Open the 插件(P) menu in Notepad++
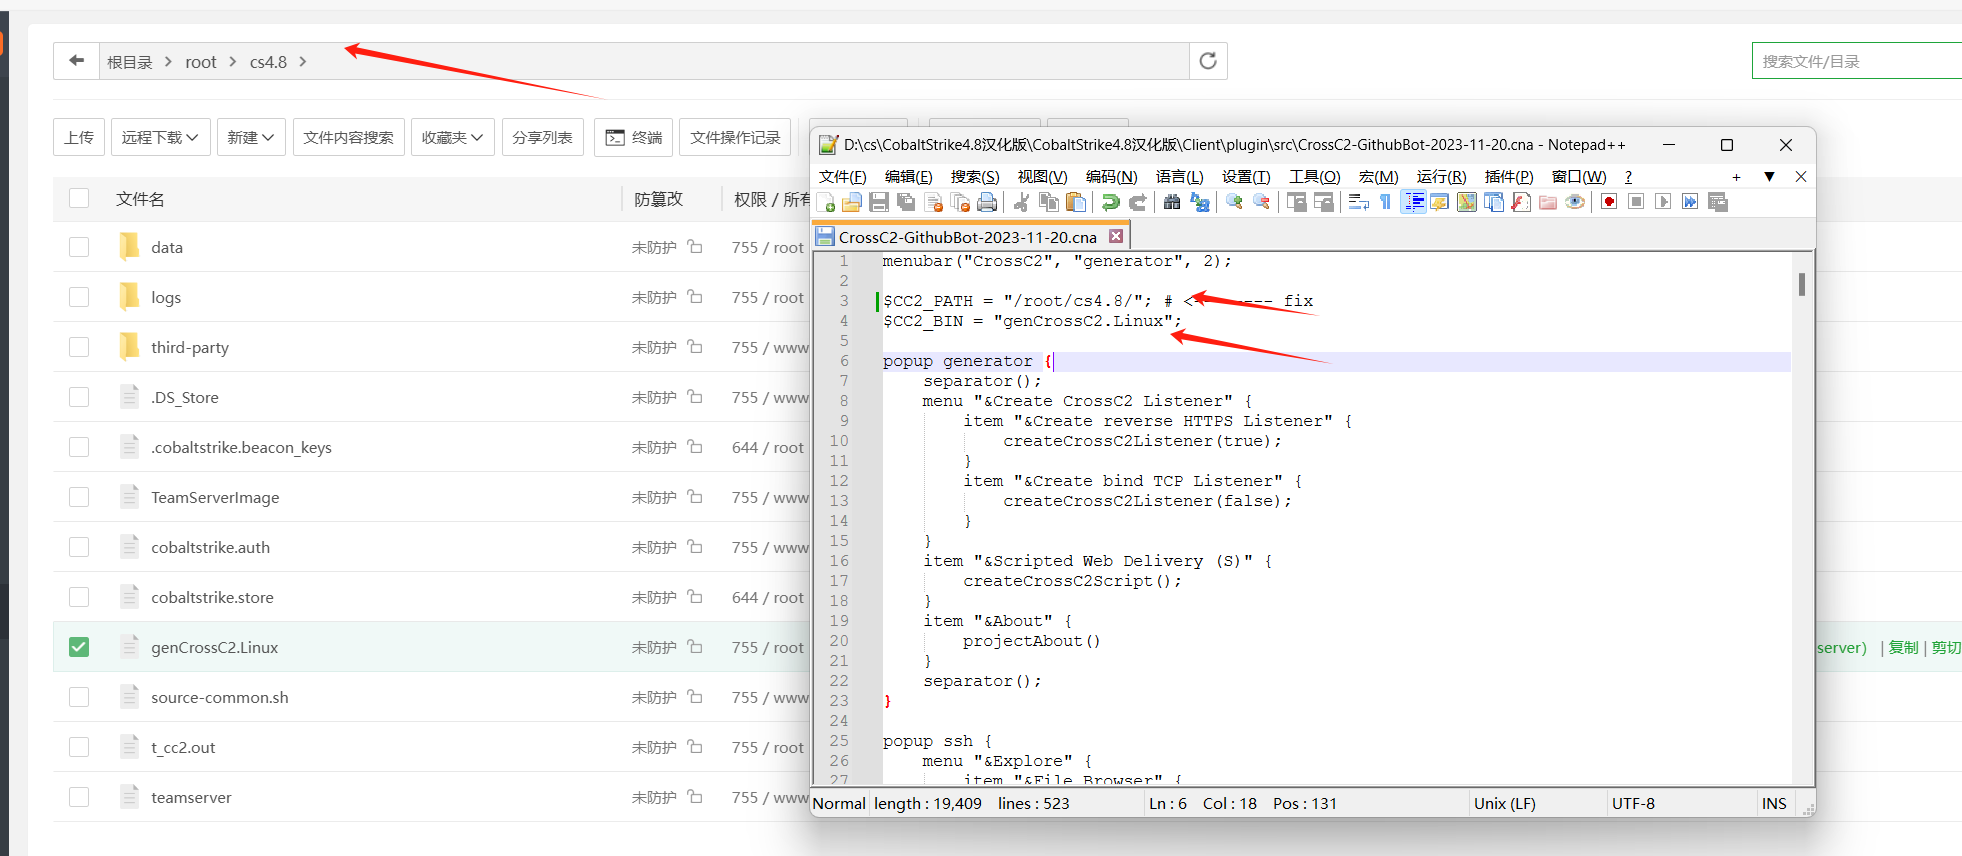Screen dimensions: 1962x856 click(x=1509, y=177)
